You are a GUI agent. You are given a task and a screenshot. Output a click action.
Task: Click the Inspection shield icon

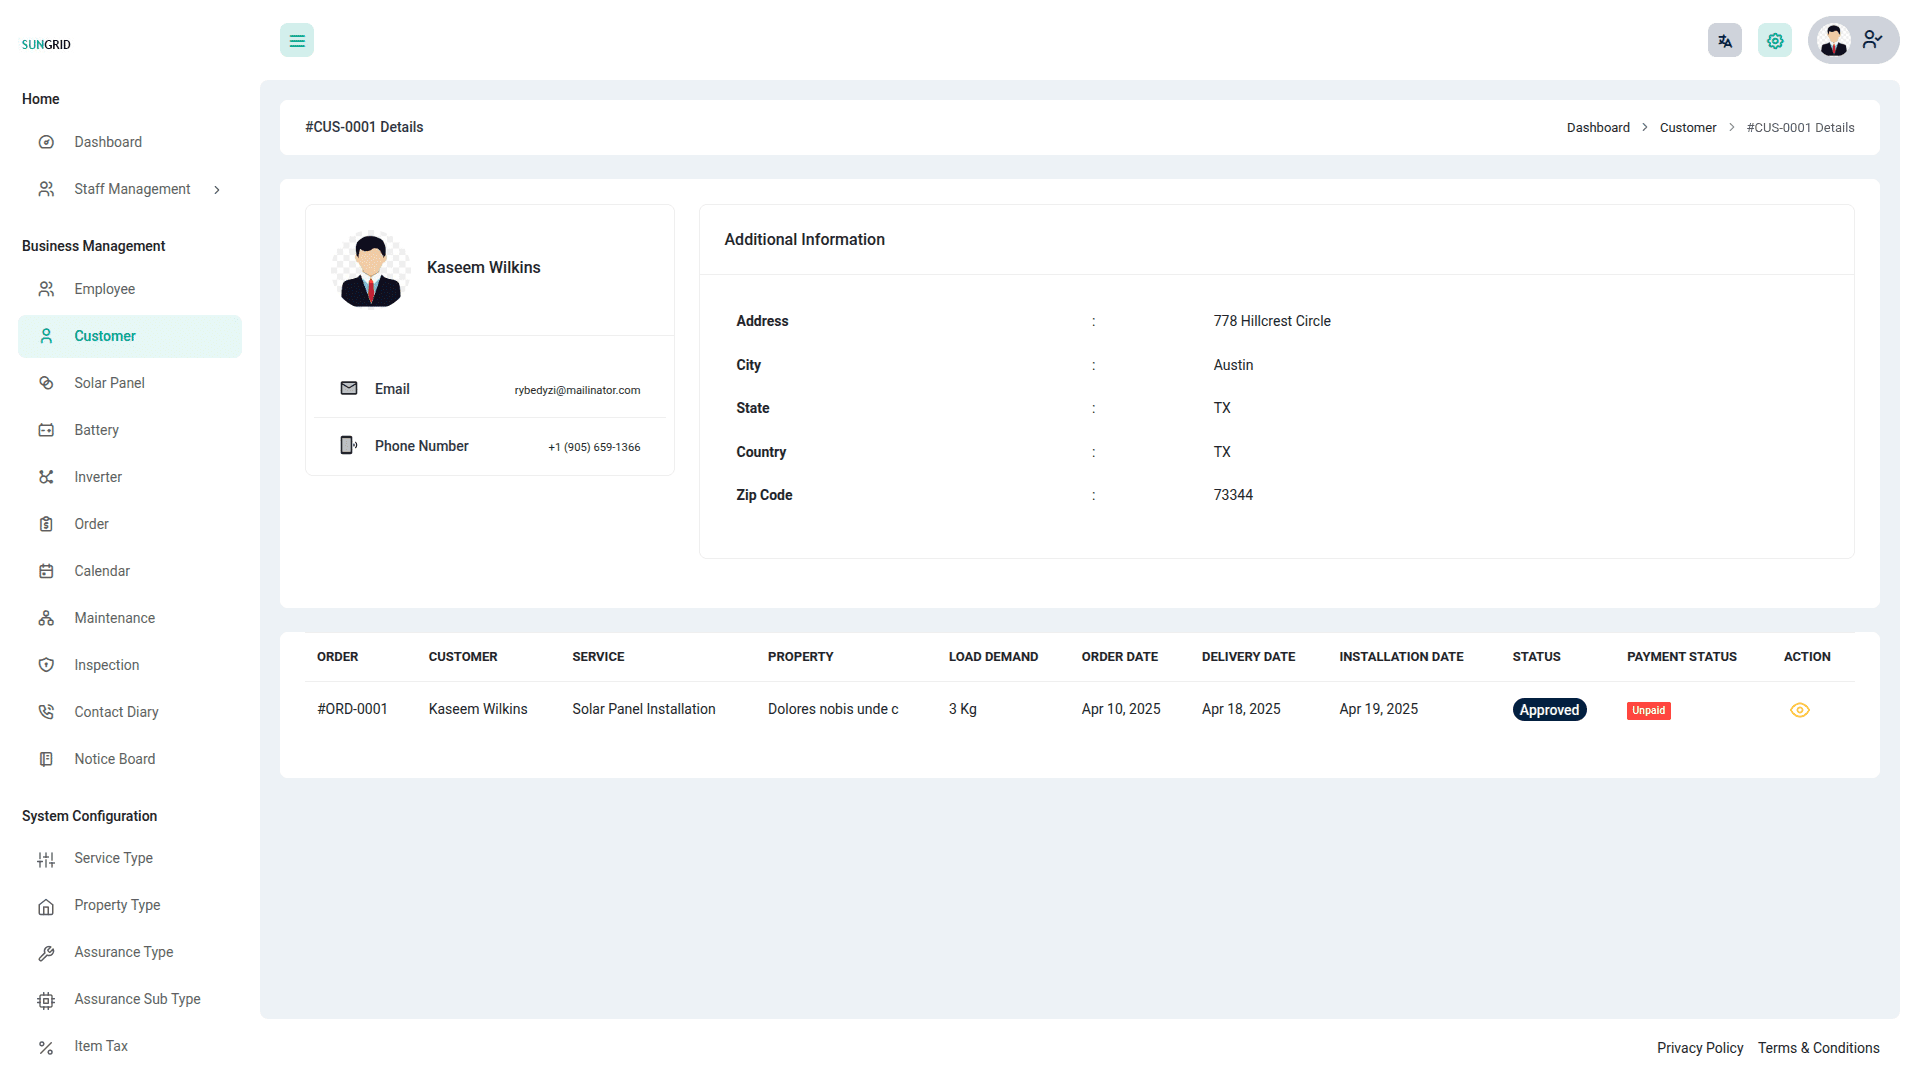tap(47, 665)
